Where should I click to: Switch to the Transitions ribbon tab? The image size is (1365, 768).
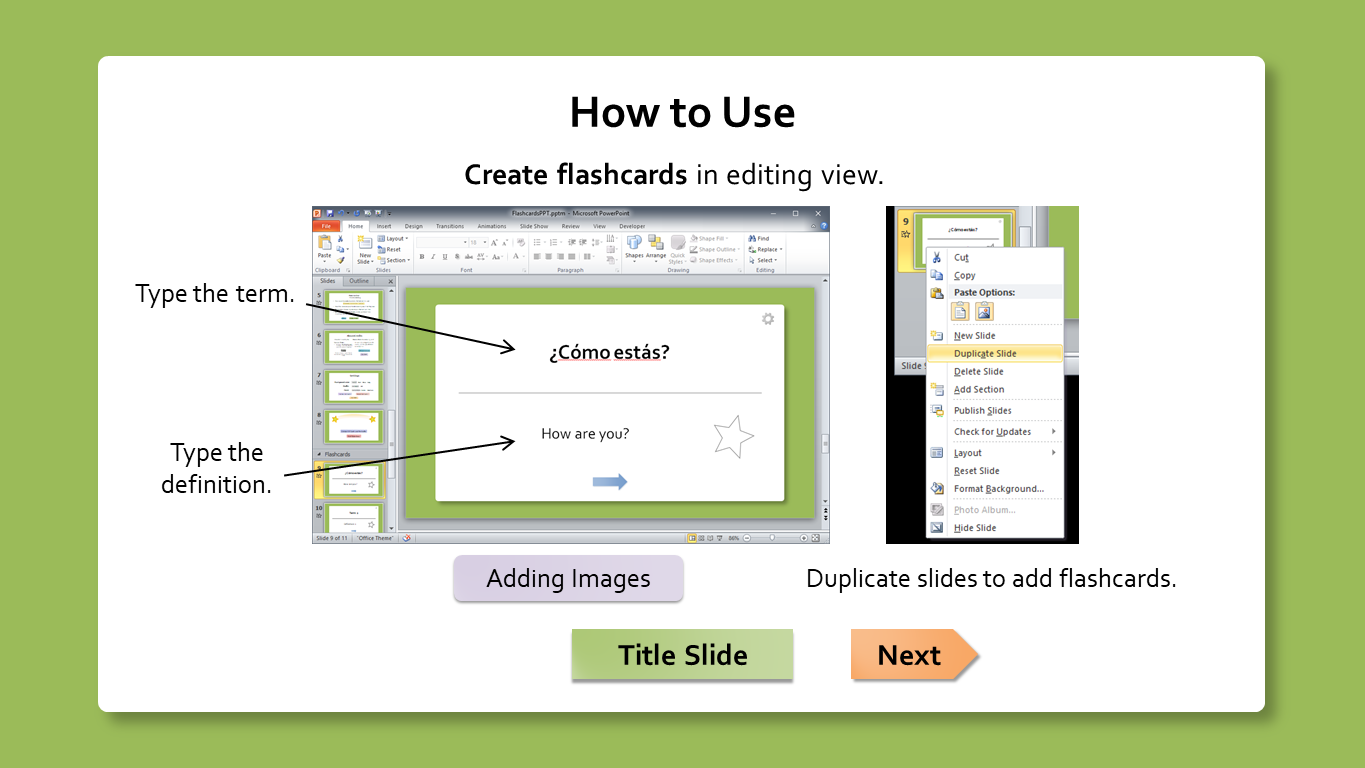click(450, 226)
